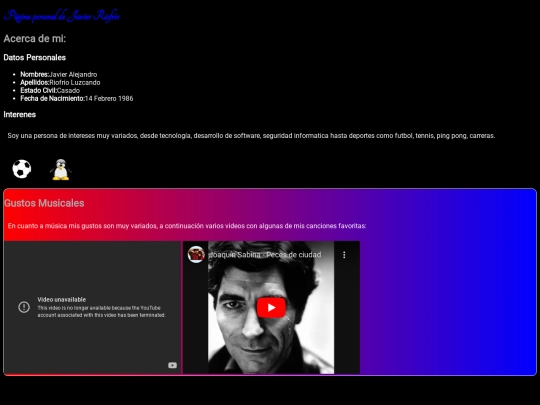Open the Sabina video's three-dot menu
Image resolution: width=540 pixels, height=405 pixels.
(344, 255)
